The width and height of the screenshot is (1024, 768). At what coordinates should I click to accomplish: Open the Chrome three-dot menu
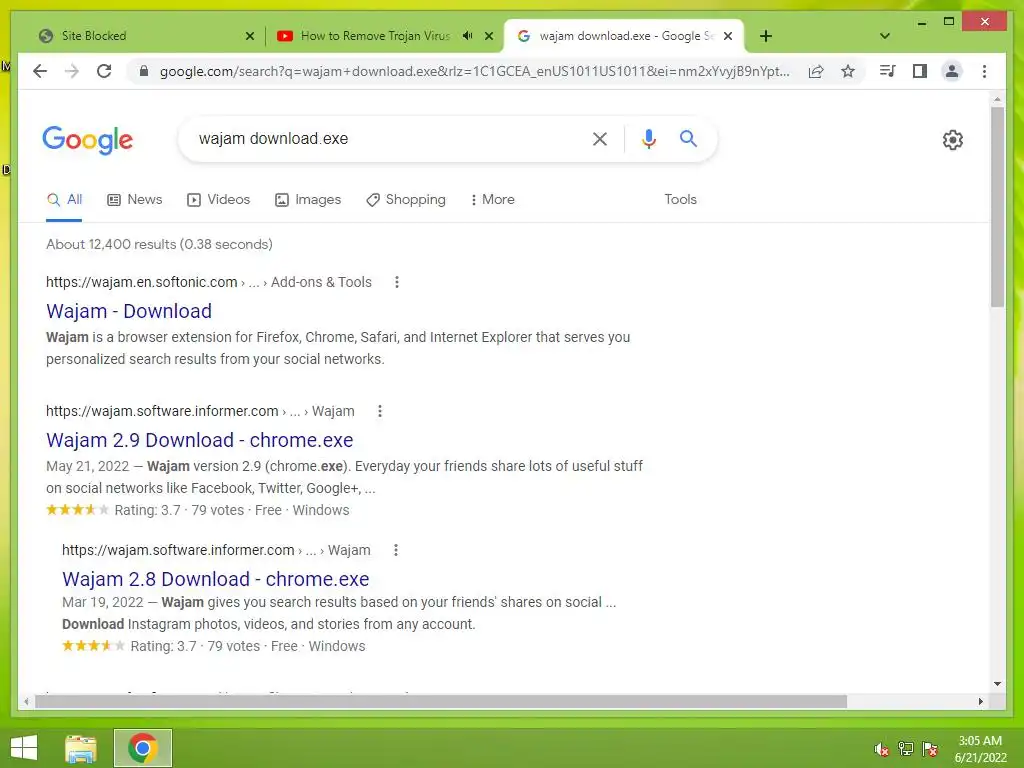pos(984,71)
